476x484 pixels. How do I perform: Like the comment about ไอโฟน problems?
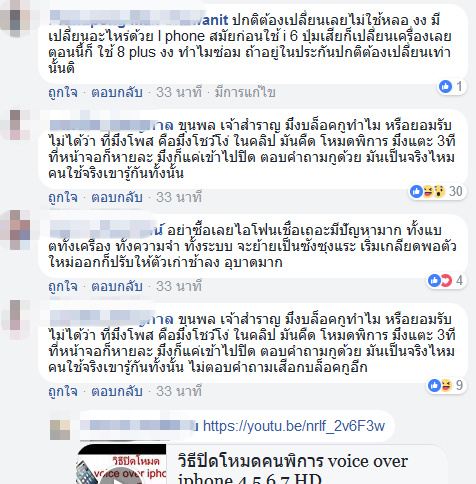[63, 286]
